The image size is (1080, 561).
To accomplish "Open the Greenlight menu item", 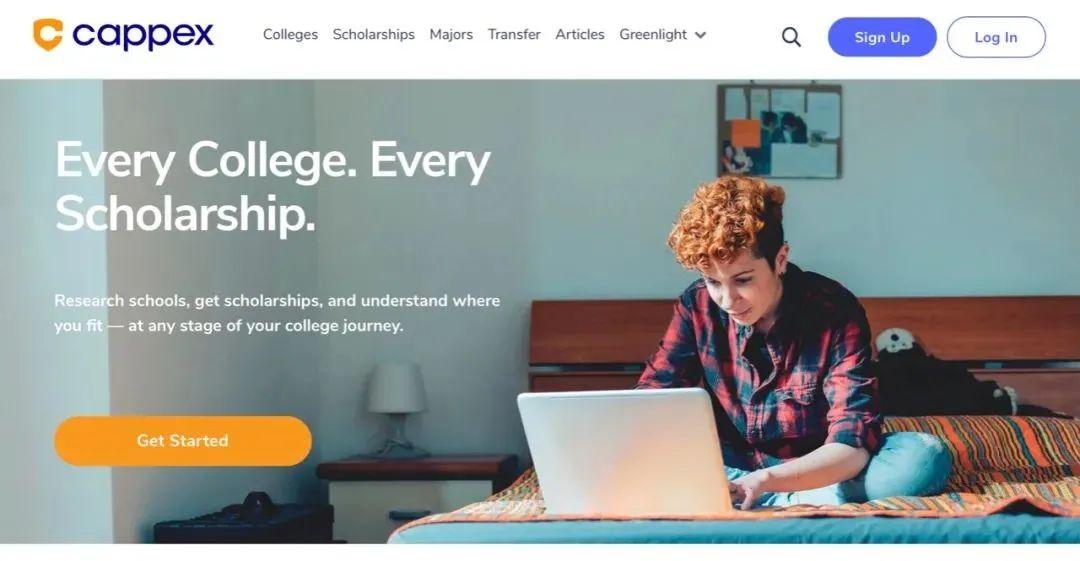I will coord(653,34).
